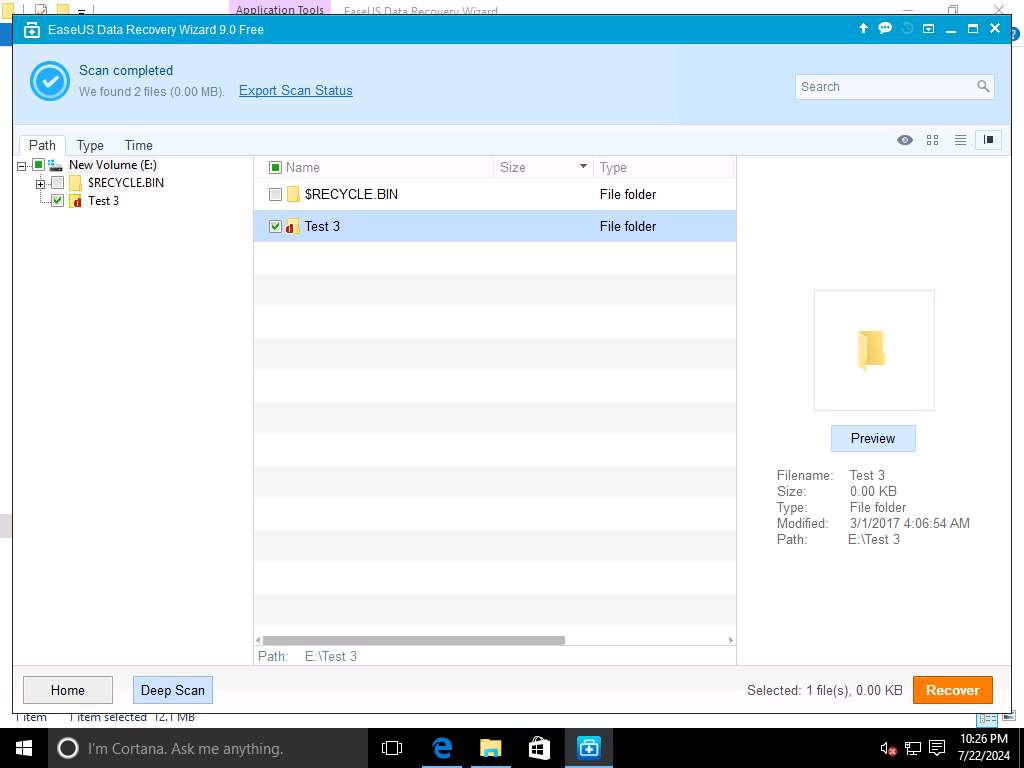Select $RECYCLE.BIN label in tree

click(125, 183)
